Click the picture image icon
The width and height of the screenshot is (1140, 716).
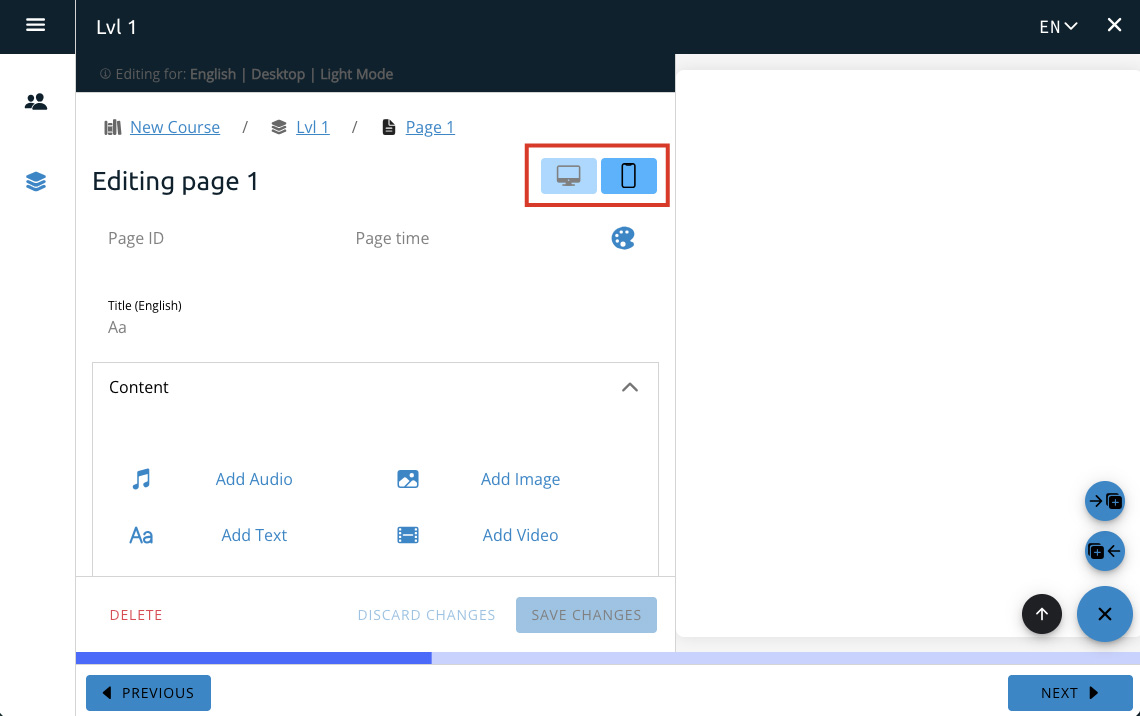[x=408, y=479]
